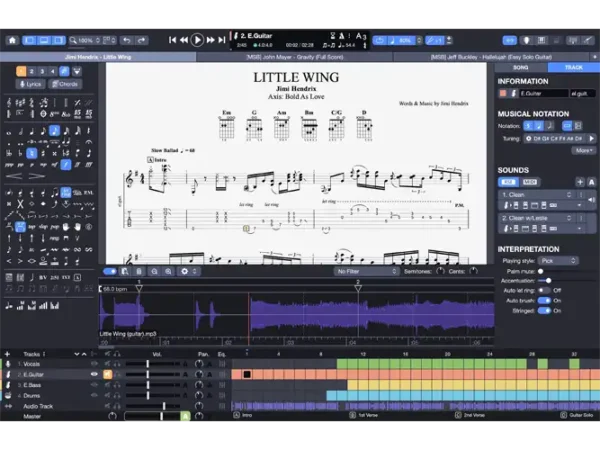Screen dimensions: 600x450
Task: Open the Chords dialog
Action: click(65, 84)
